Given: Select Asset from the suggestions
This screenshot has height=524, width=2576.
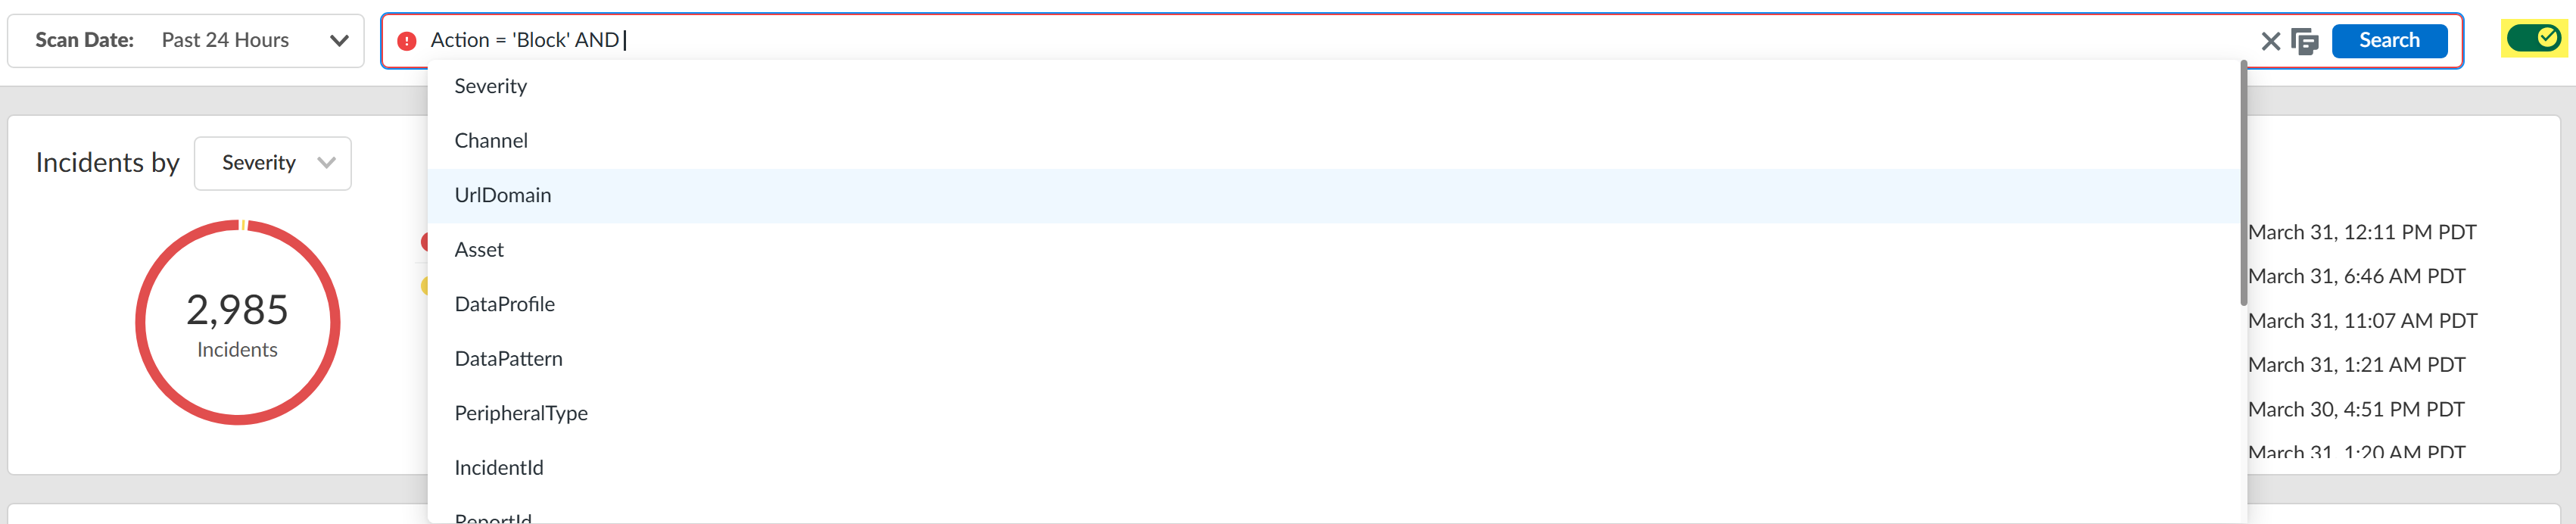Looking at the screenshot, I should point(479,250).
